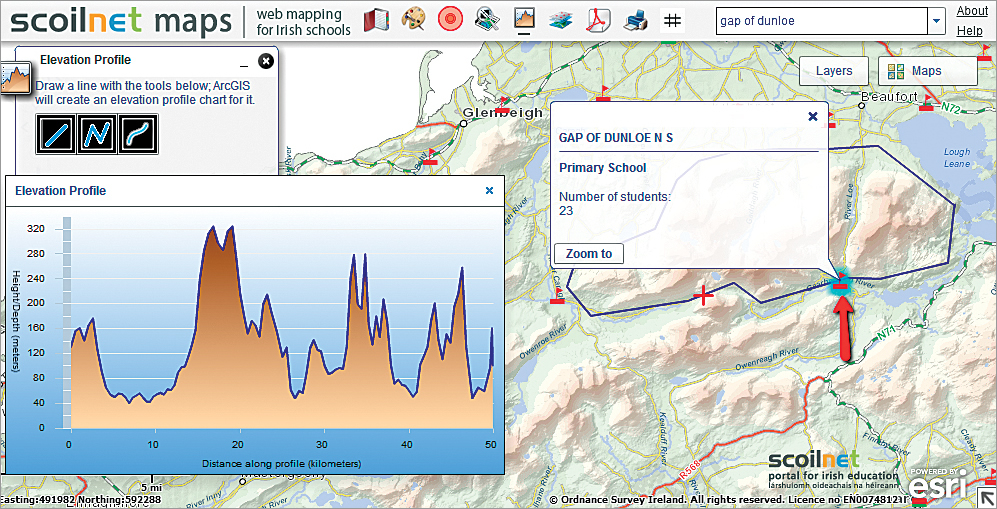Toggle the Elevation Profile tool in the toolbar
Screen dimensions: 997x509
(x=525, y=20)
